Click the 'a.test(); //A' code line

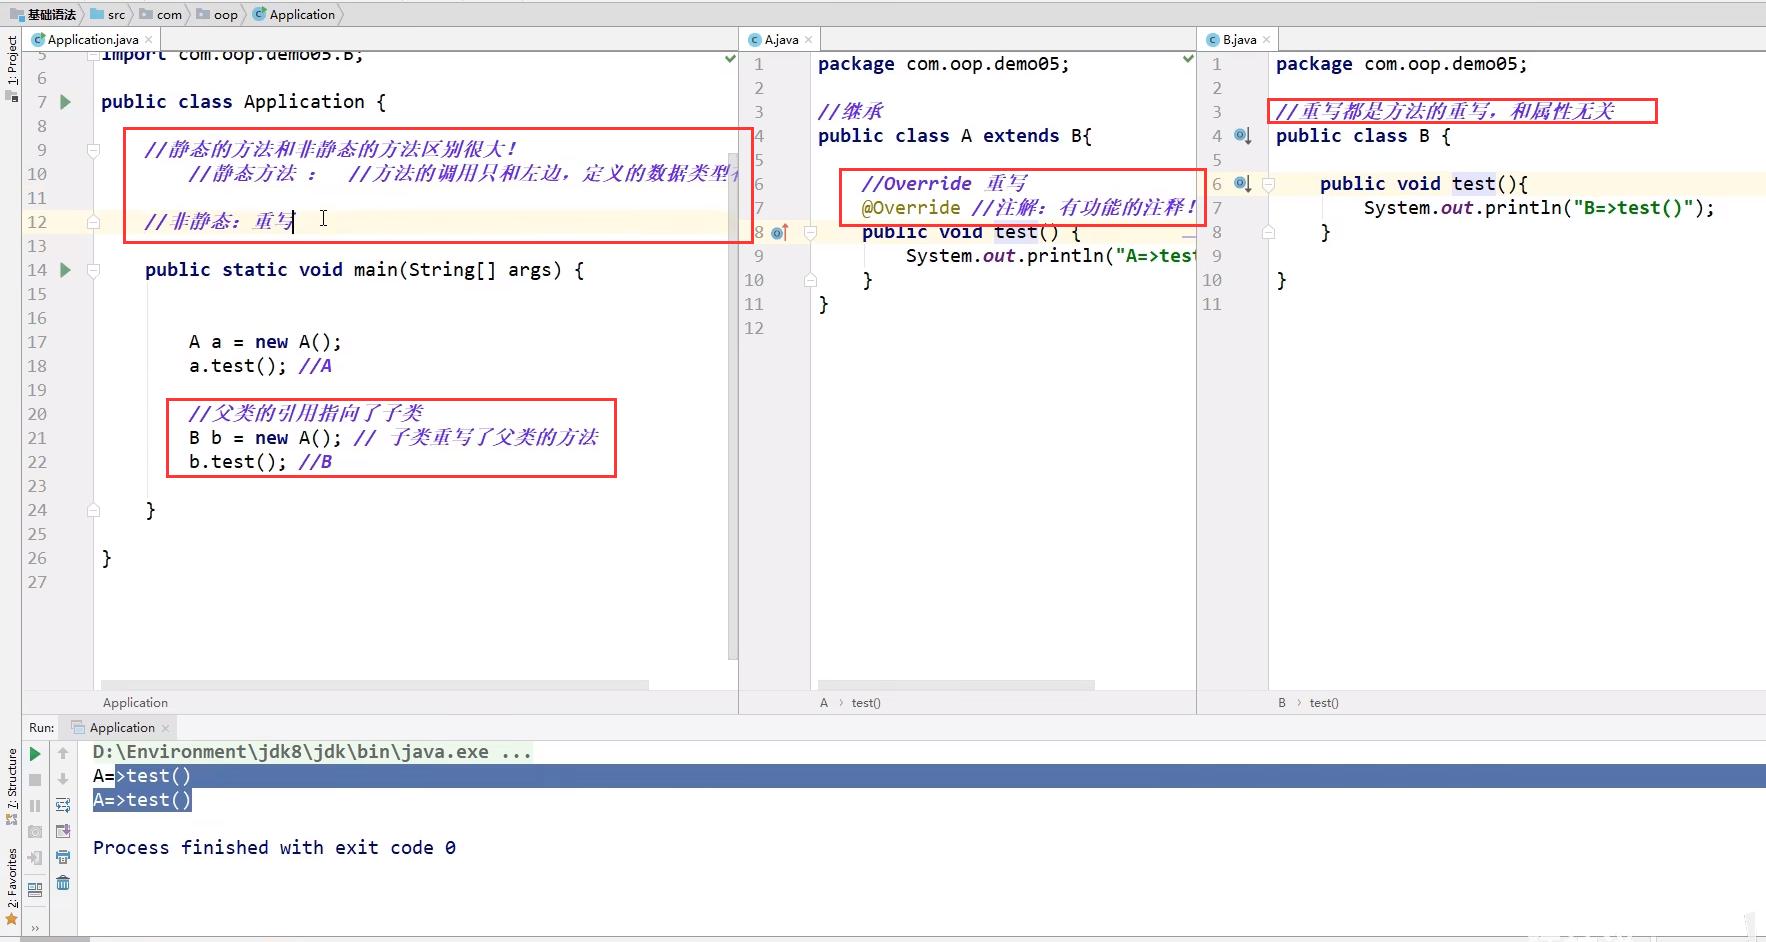tap(260, 366)
